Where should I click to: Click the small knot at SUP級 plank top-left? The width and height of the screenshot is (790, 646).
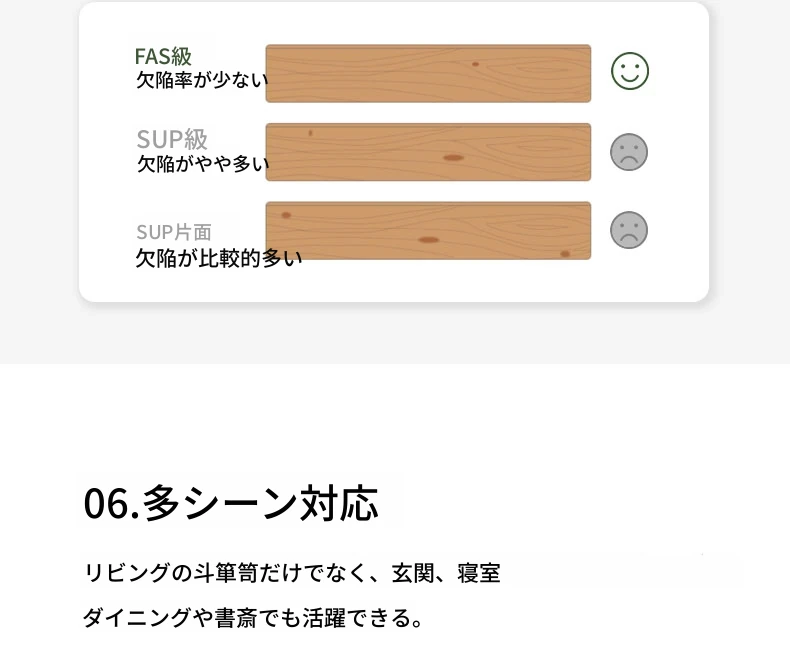tap(310, 133)
